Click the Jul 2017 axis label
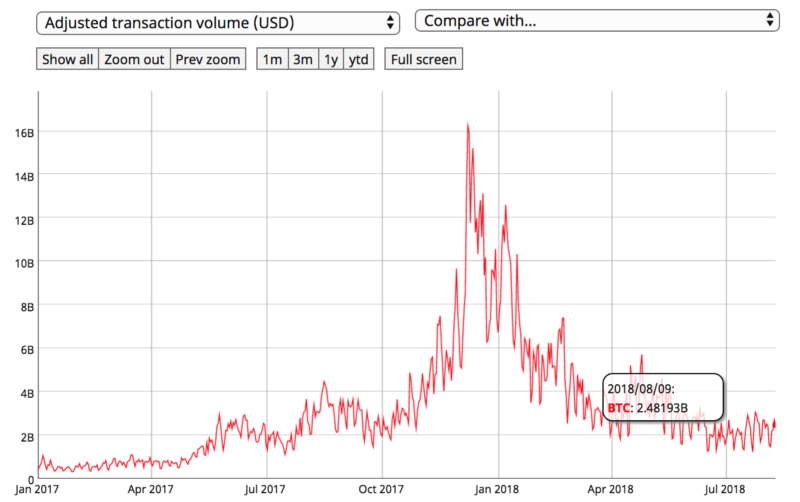 pos(265,489)
